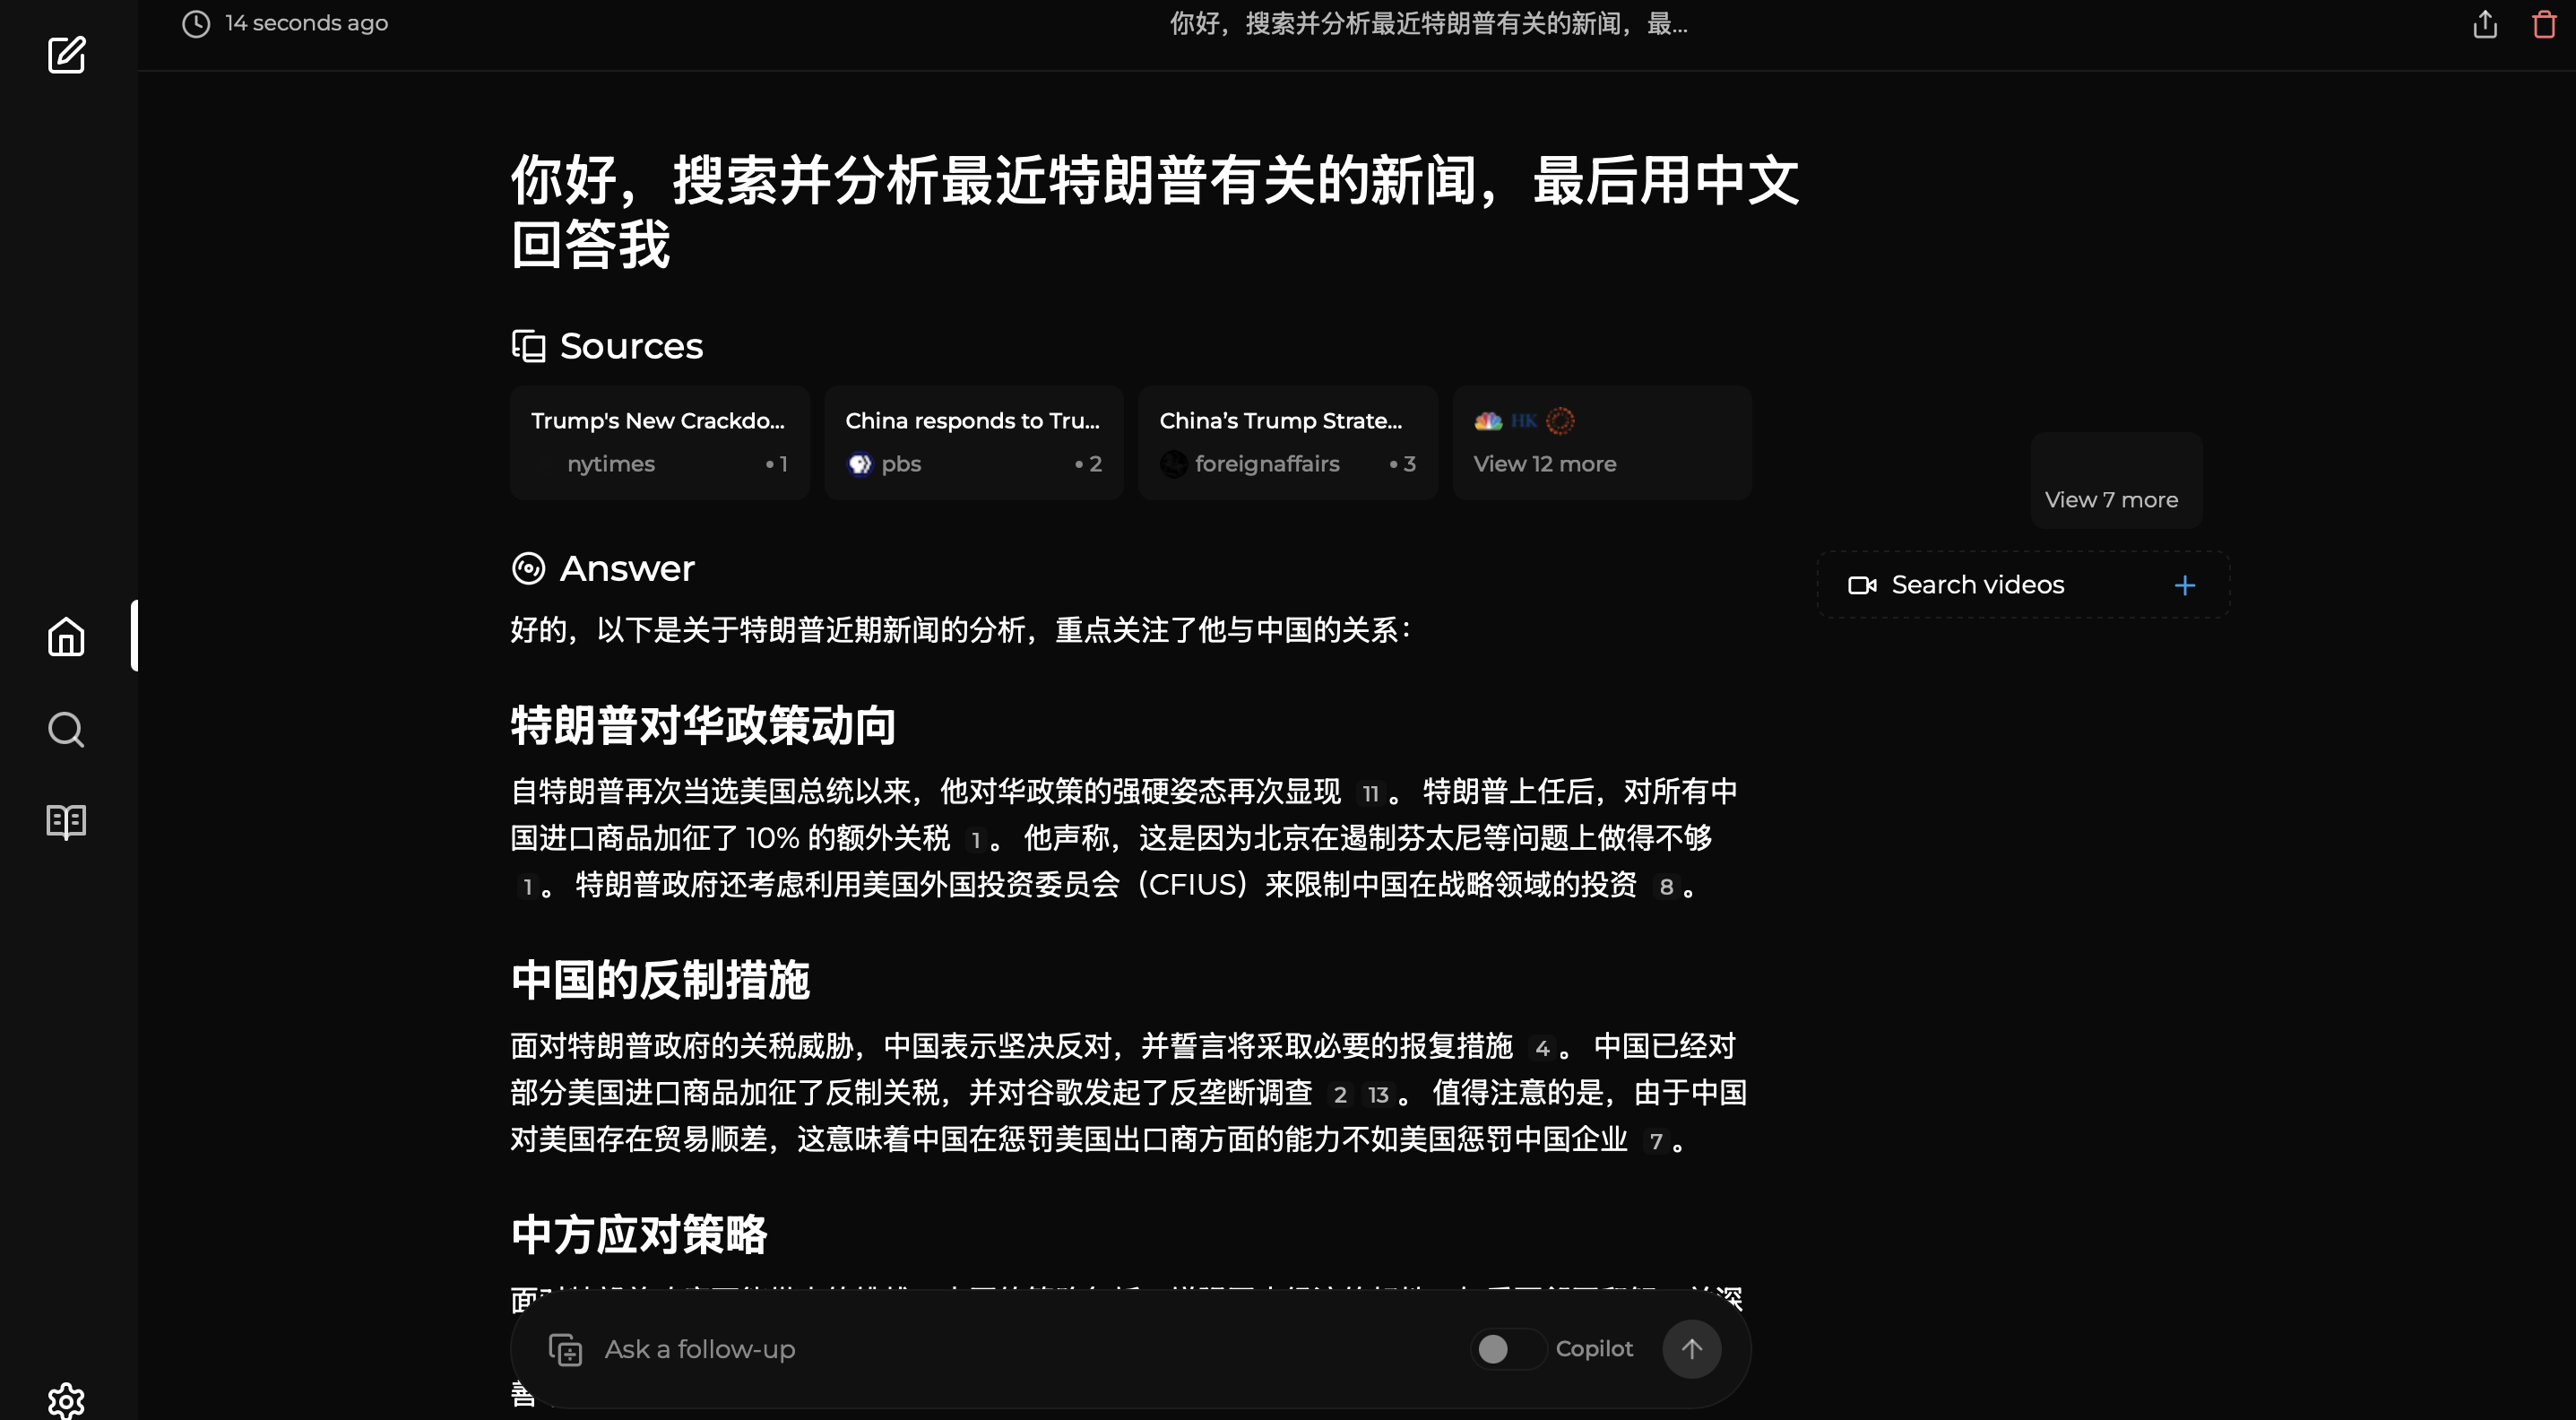This screenshot has width=2576, height=1420.
Task: Open nytimes source card
Action: tap(659, 443)
